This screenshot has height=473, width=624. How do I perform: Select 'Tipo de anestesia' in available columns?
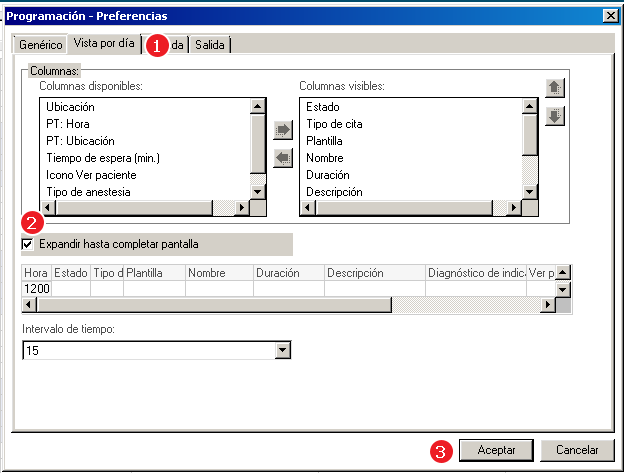click(88, 191)
